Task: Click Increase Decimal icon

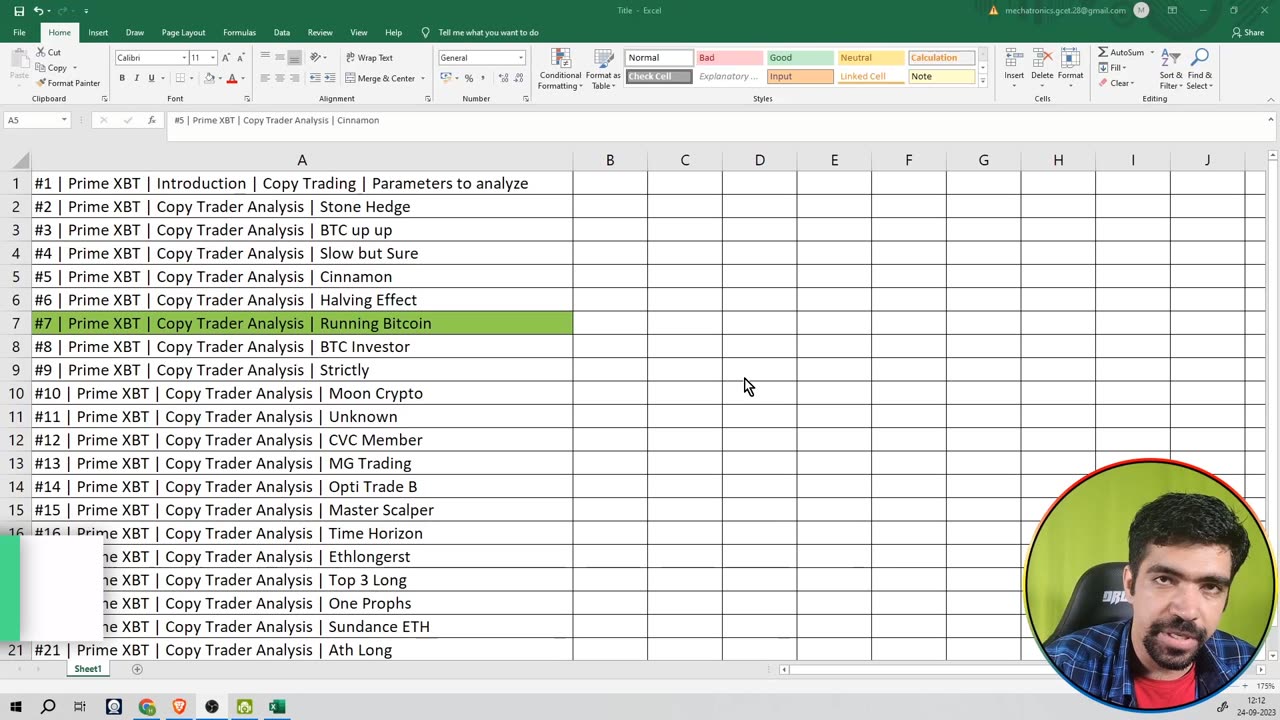Action: click(x=502, y=78)
